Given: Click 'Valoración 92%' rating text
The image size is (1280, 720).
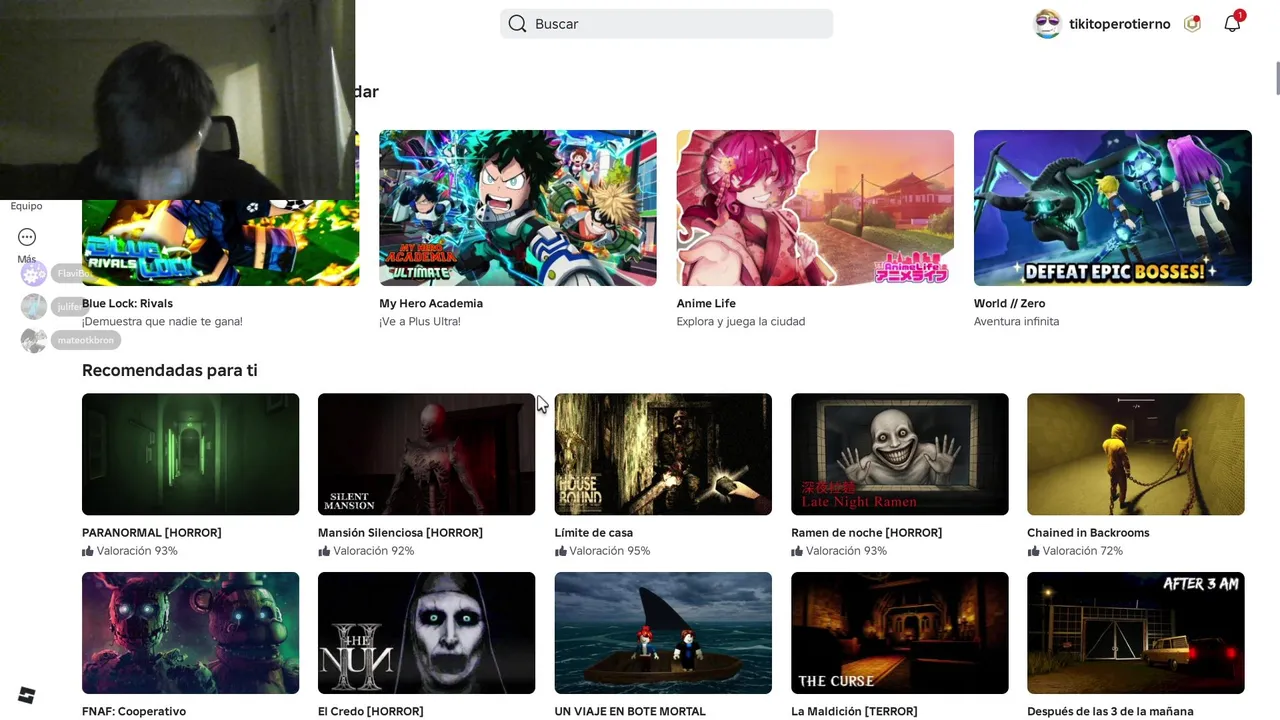Looking at the screenshot, I should click(x=373, y=551).
